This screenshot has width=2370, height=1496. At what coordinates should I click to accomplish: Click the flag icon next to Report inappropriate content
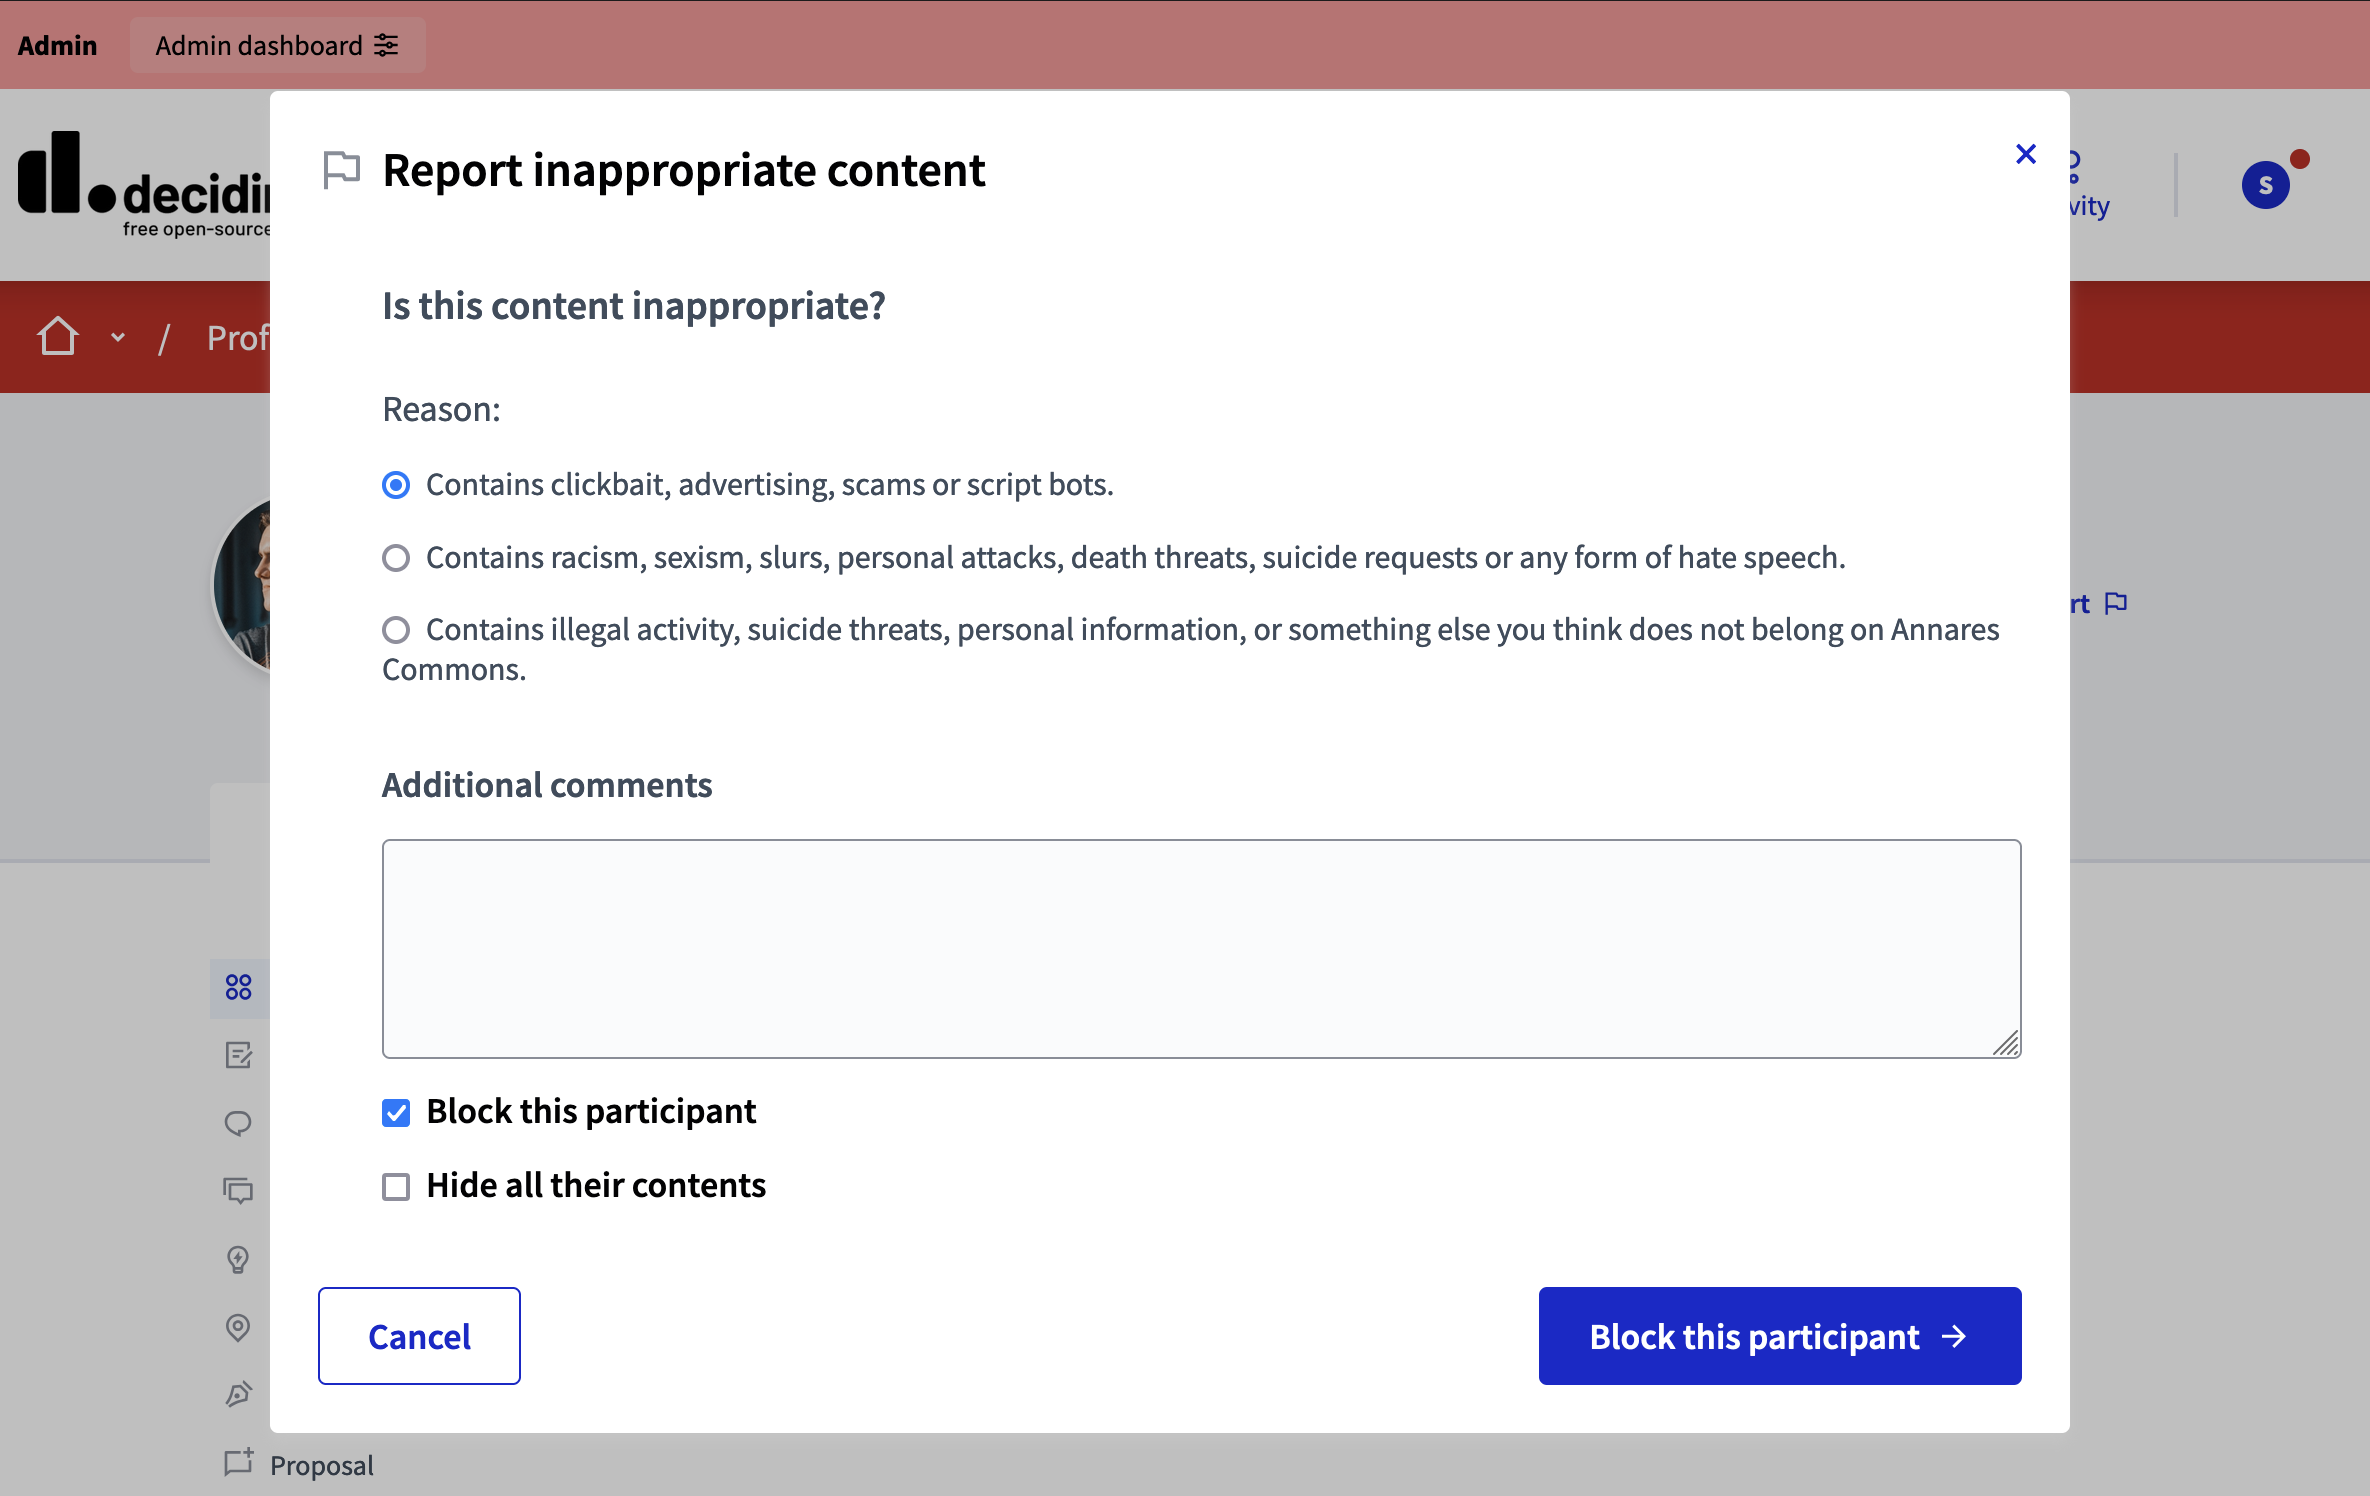341,169
